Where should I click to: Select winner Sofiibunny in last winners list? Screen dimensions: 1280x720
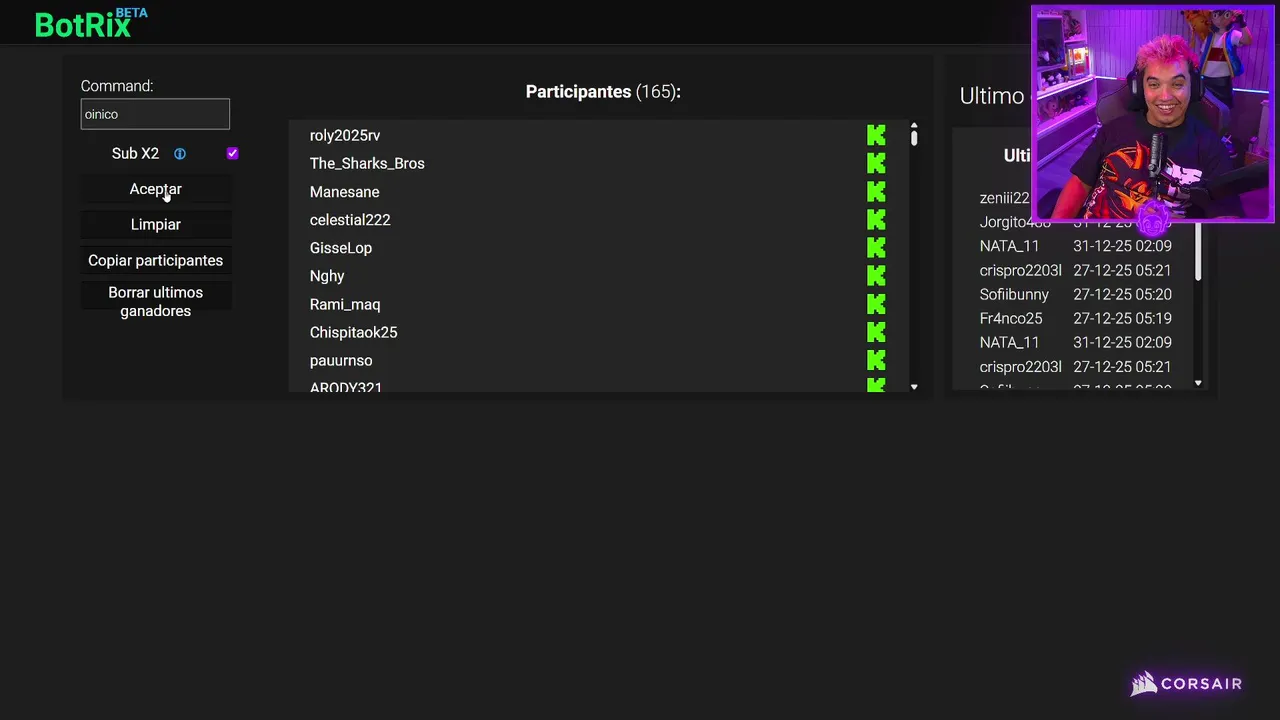[x=1014, y=294]
